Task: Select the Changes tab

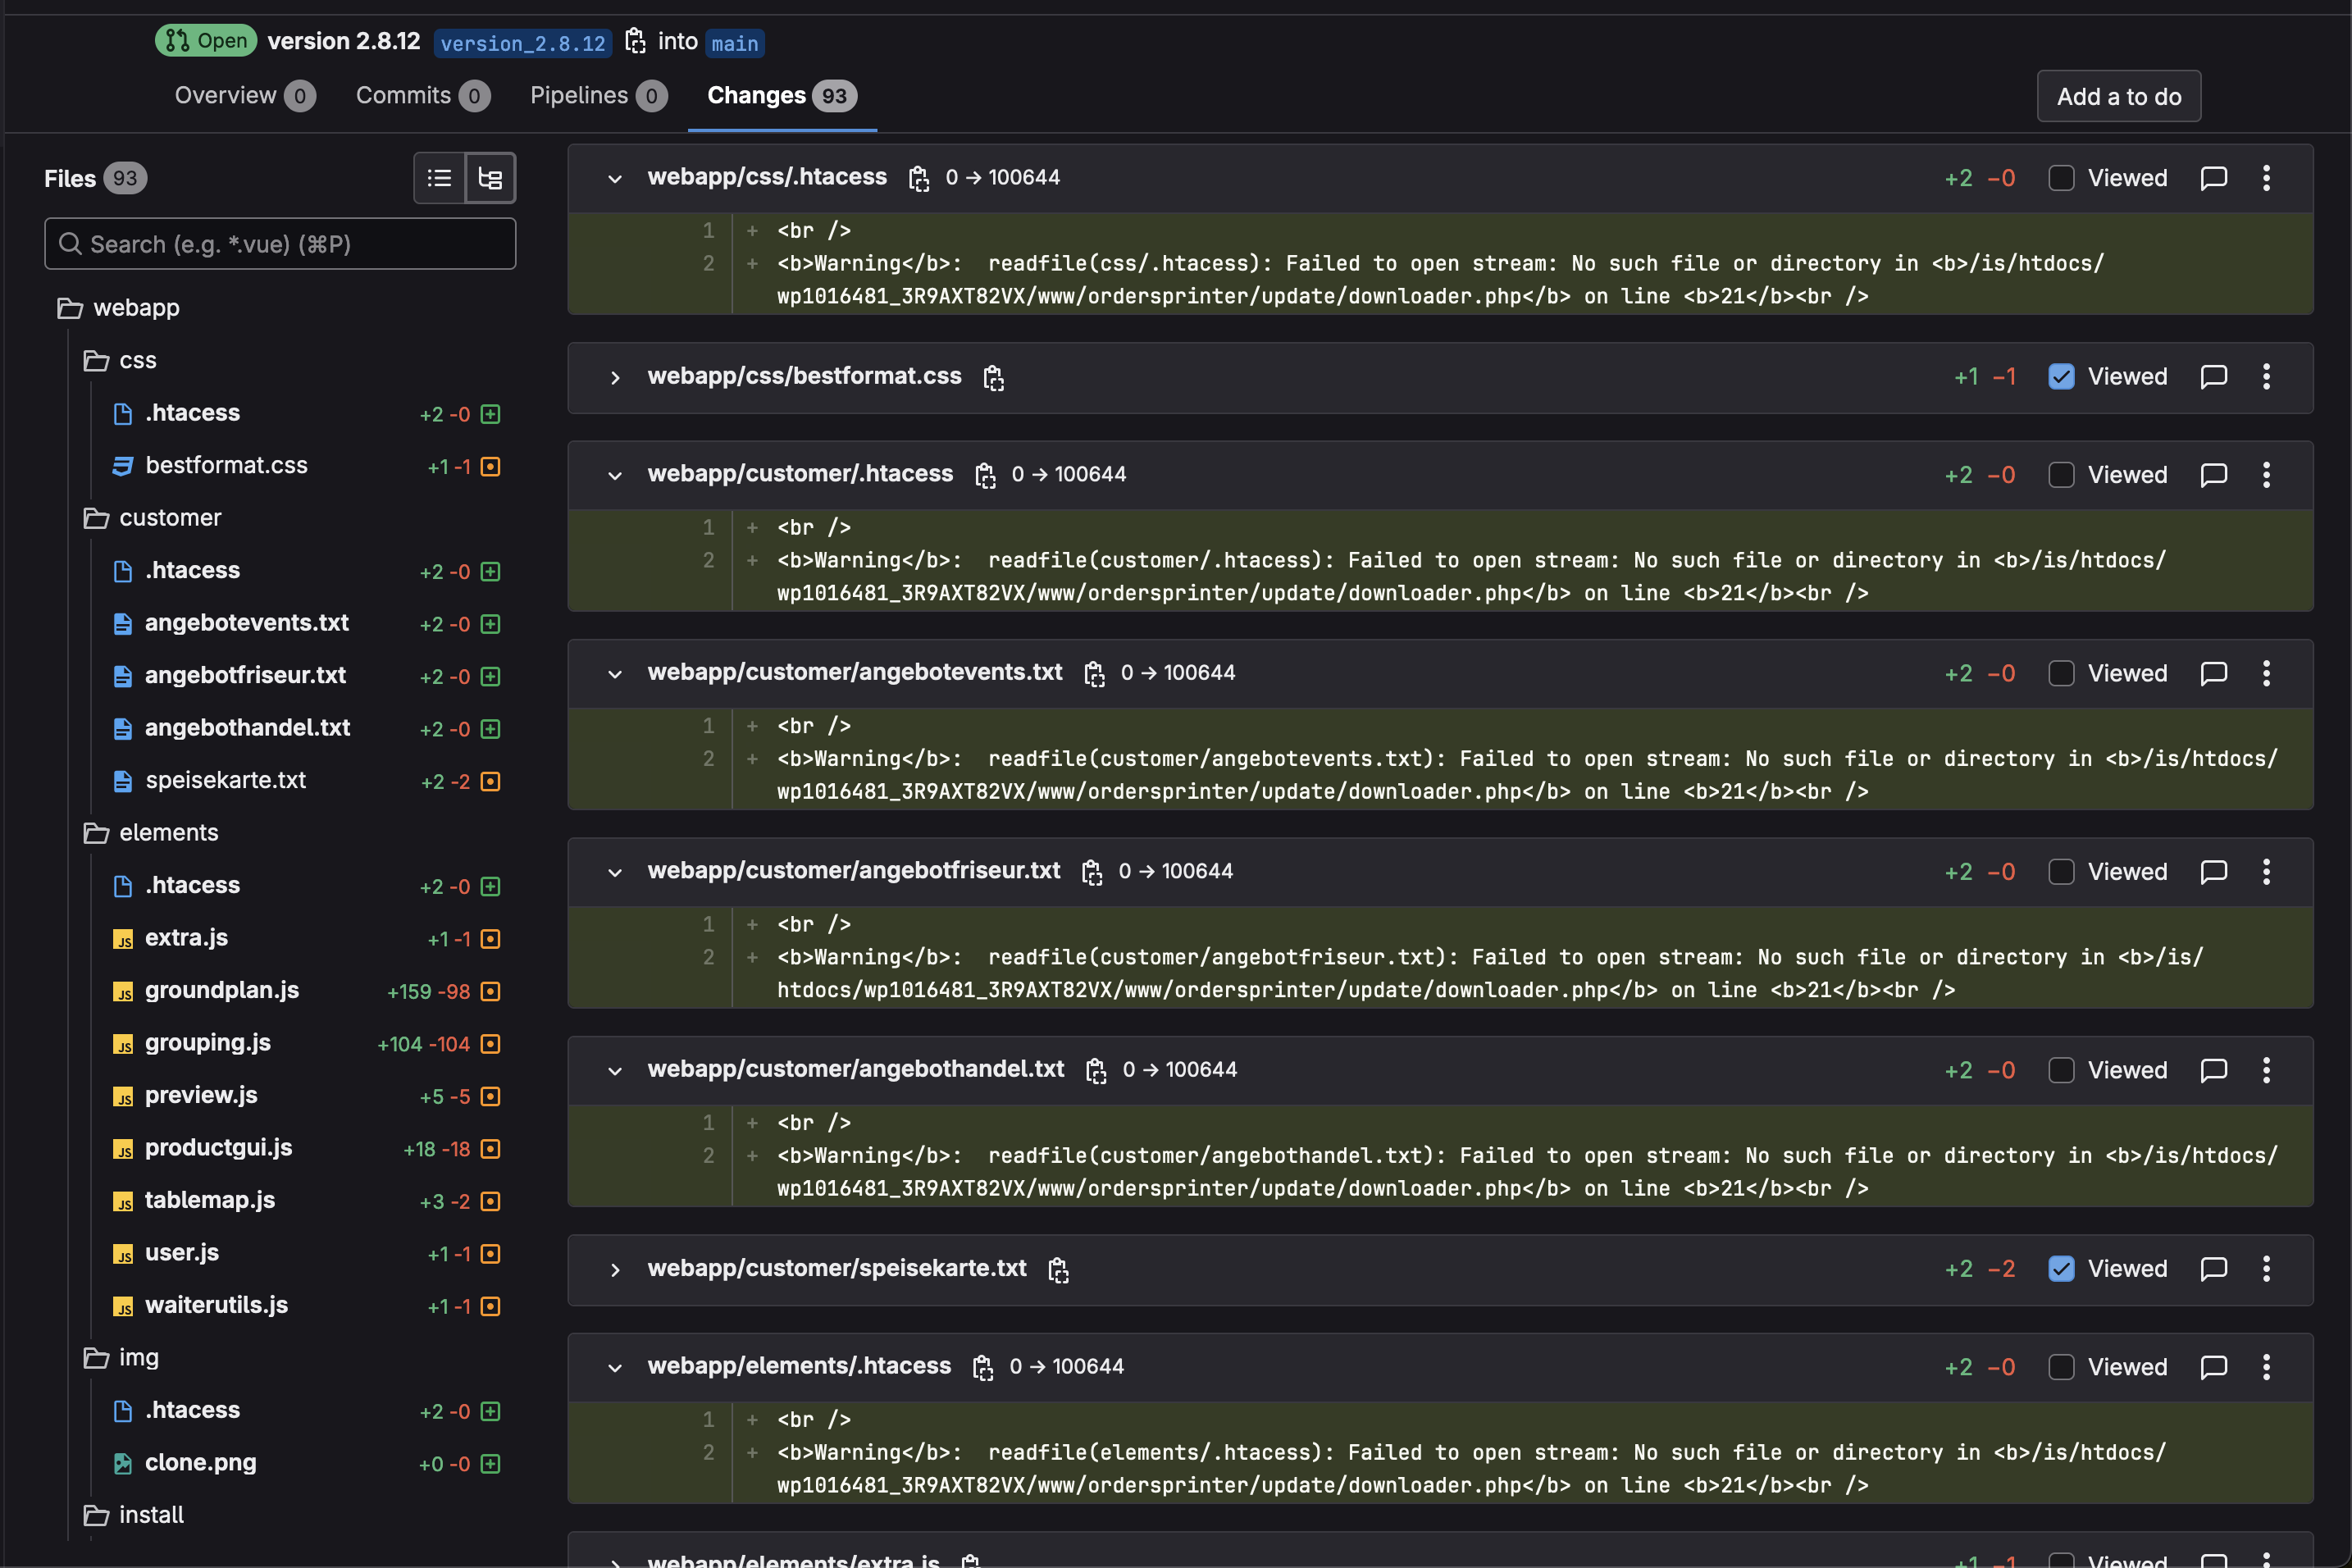Action: coord(782,96)
